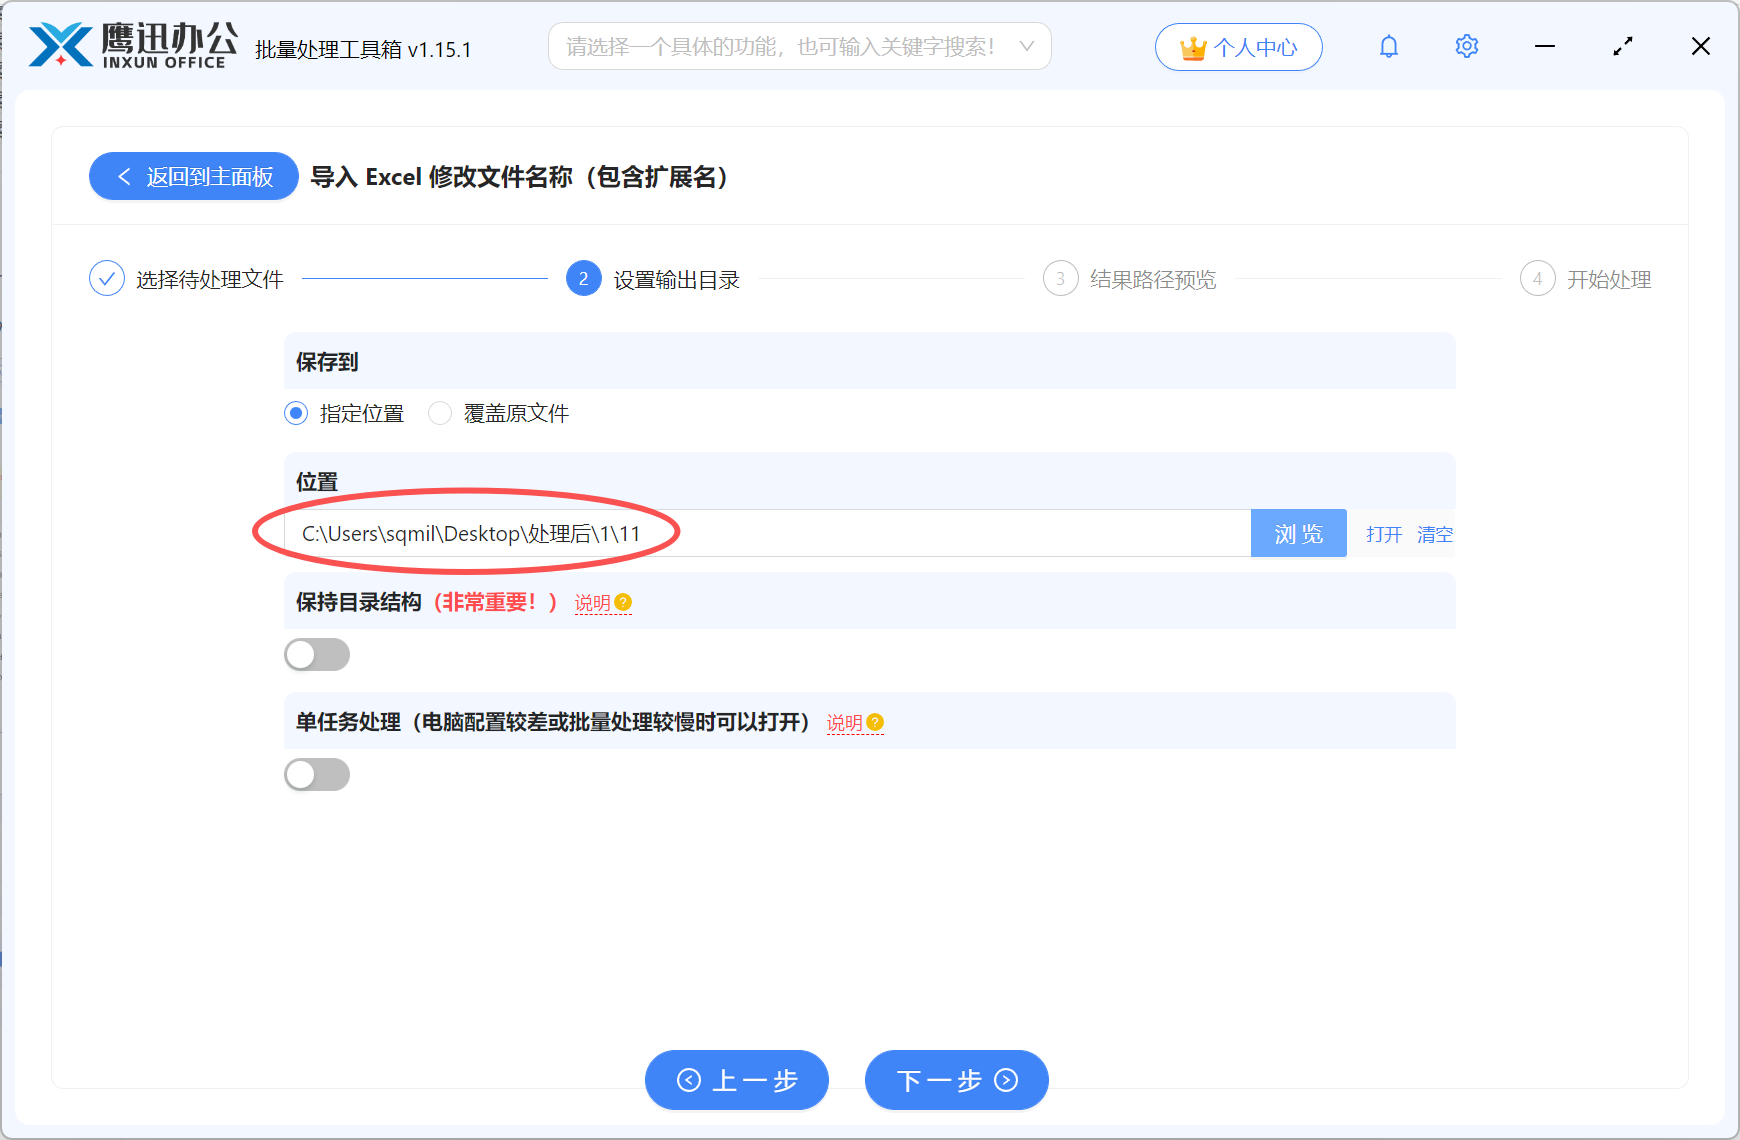Viewport: 1740px width, 1140px height.
Task: Click help icon beside 单任务处理 说明
Action: (875, 722)
